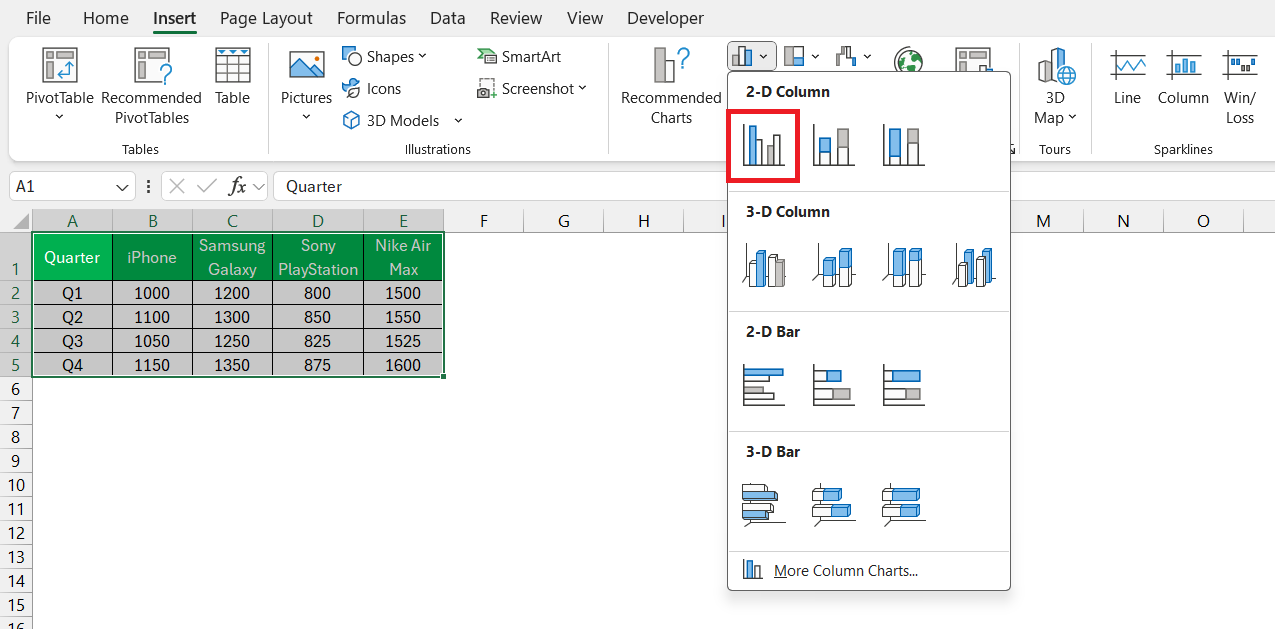Select the Nike Air Max header cell
The width and height of the screenshot is (1275, 629).
tap(403, 257)
